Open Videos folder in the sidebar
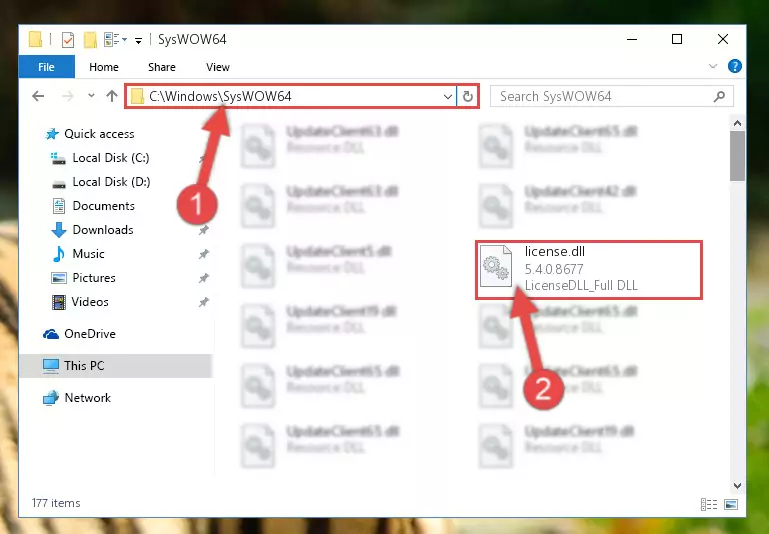 click(90, 302)
